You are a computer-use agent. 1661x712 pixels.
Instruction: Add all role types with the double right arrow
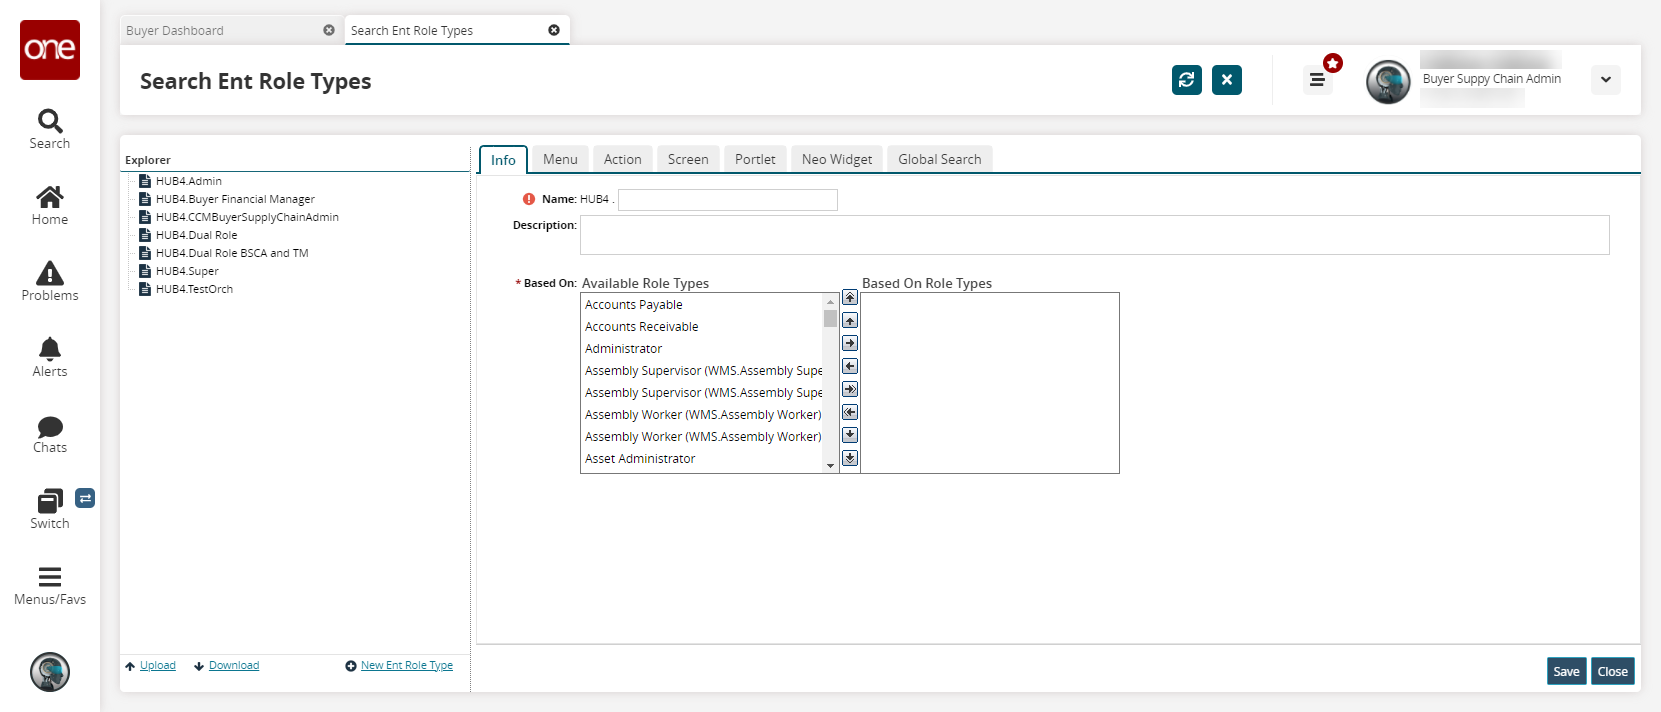850,389
